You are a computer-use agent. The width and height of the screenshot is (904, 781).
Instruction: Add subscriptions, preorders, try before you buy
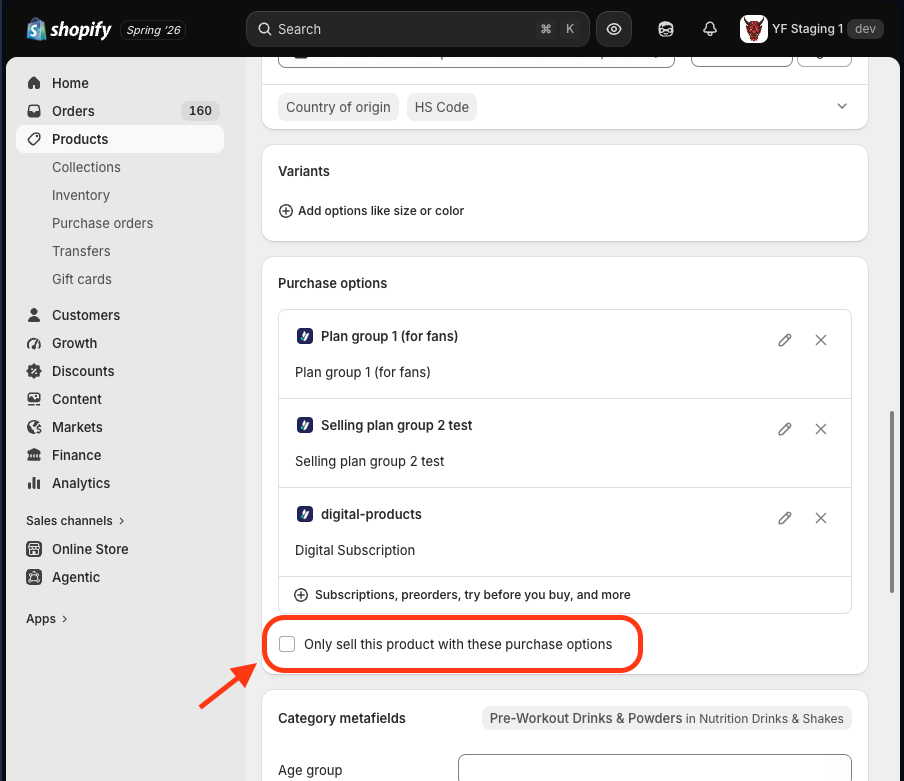coord(462,595)
